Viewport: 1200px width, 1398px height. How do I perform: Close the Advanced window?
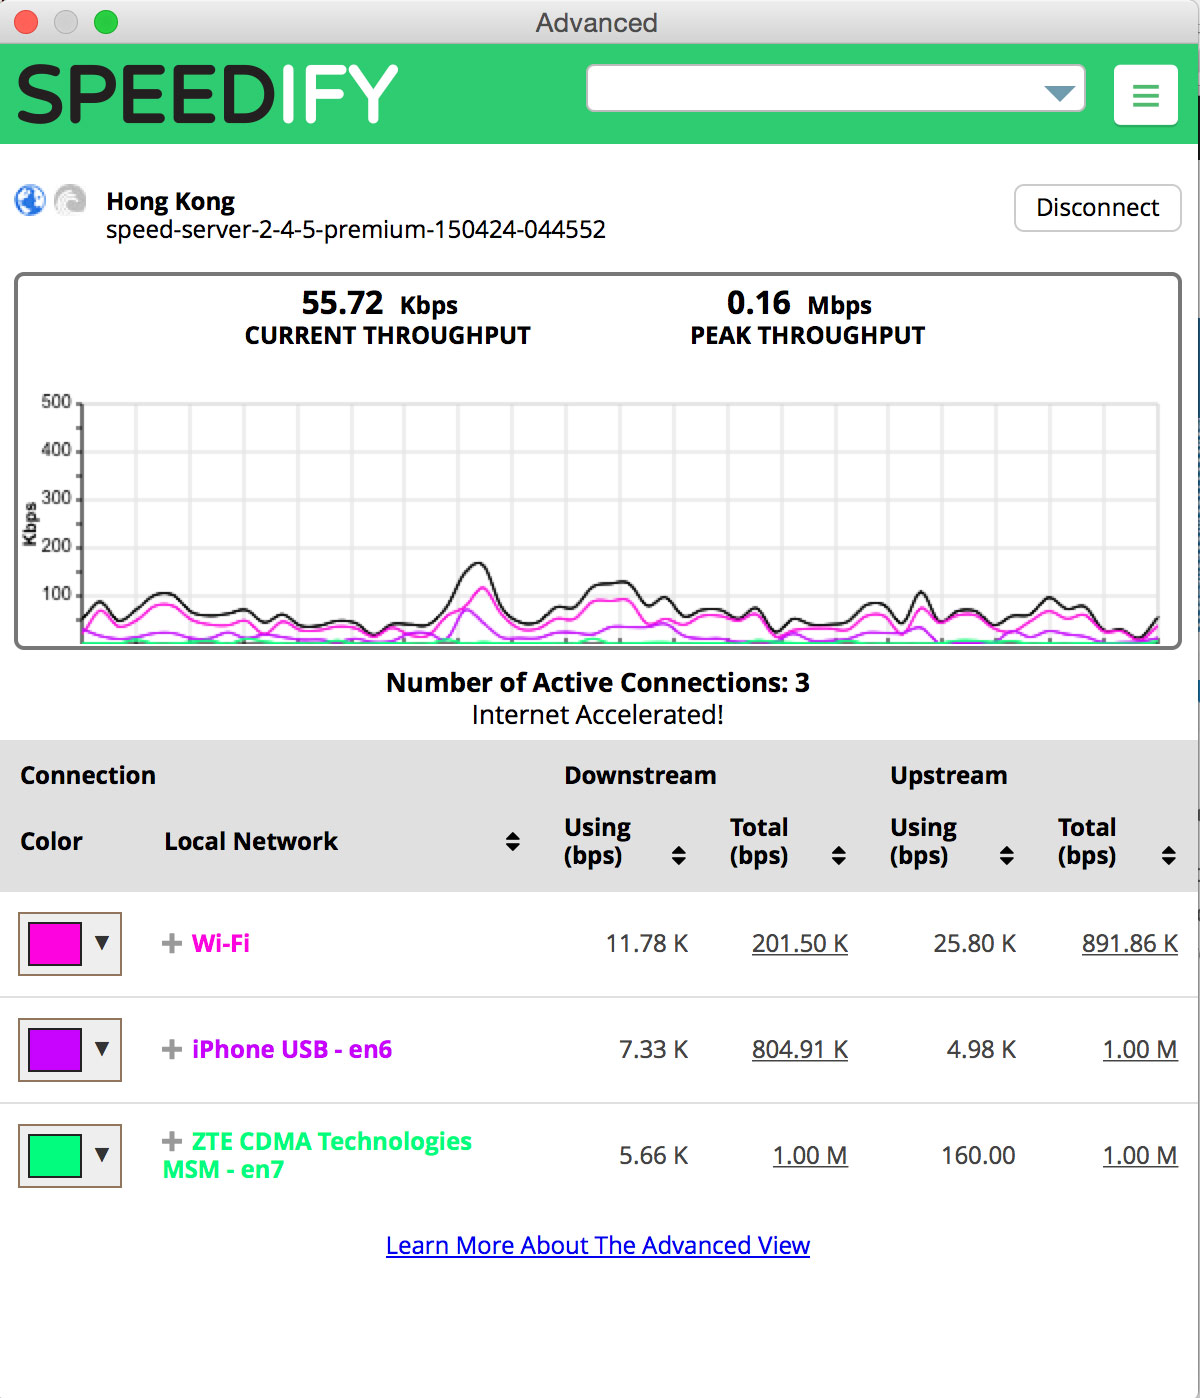(26, 22)
